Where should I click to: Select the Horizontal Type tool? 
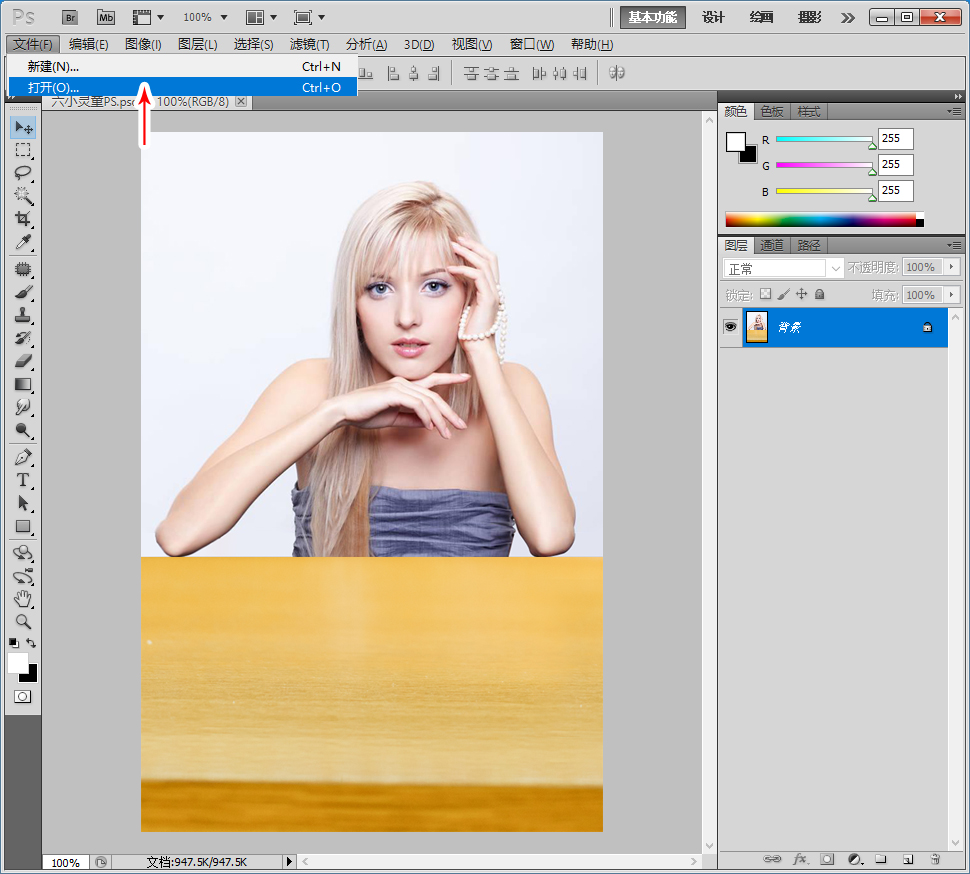point(24,481)
